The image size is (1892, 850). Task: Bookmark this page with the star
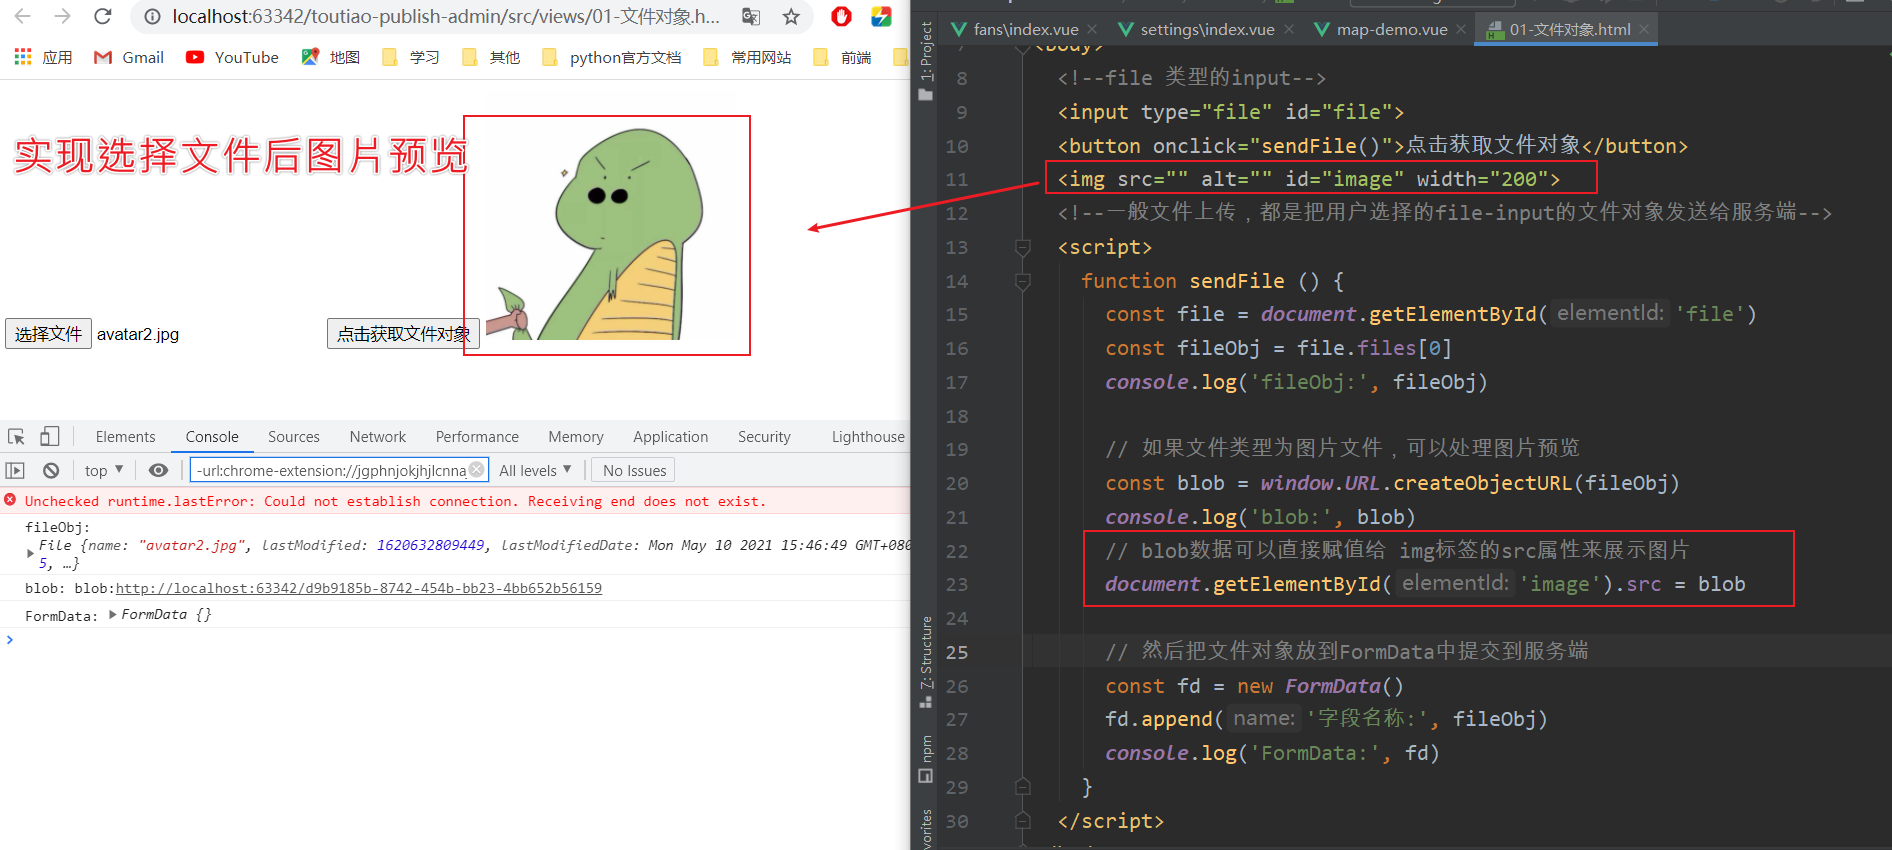pyautogui.click(x=791, y=16)
